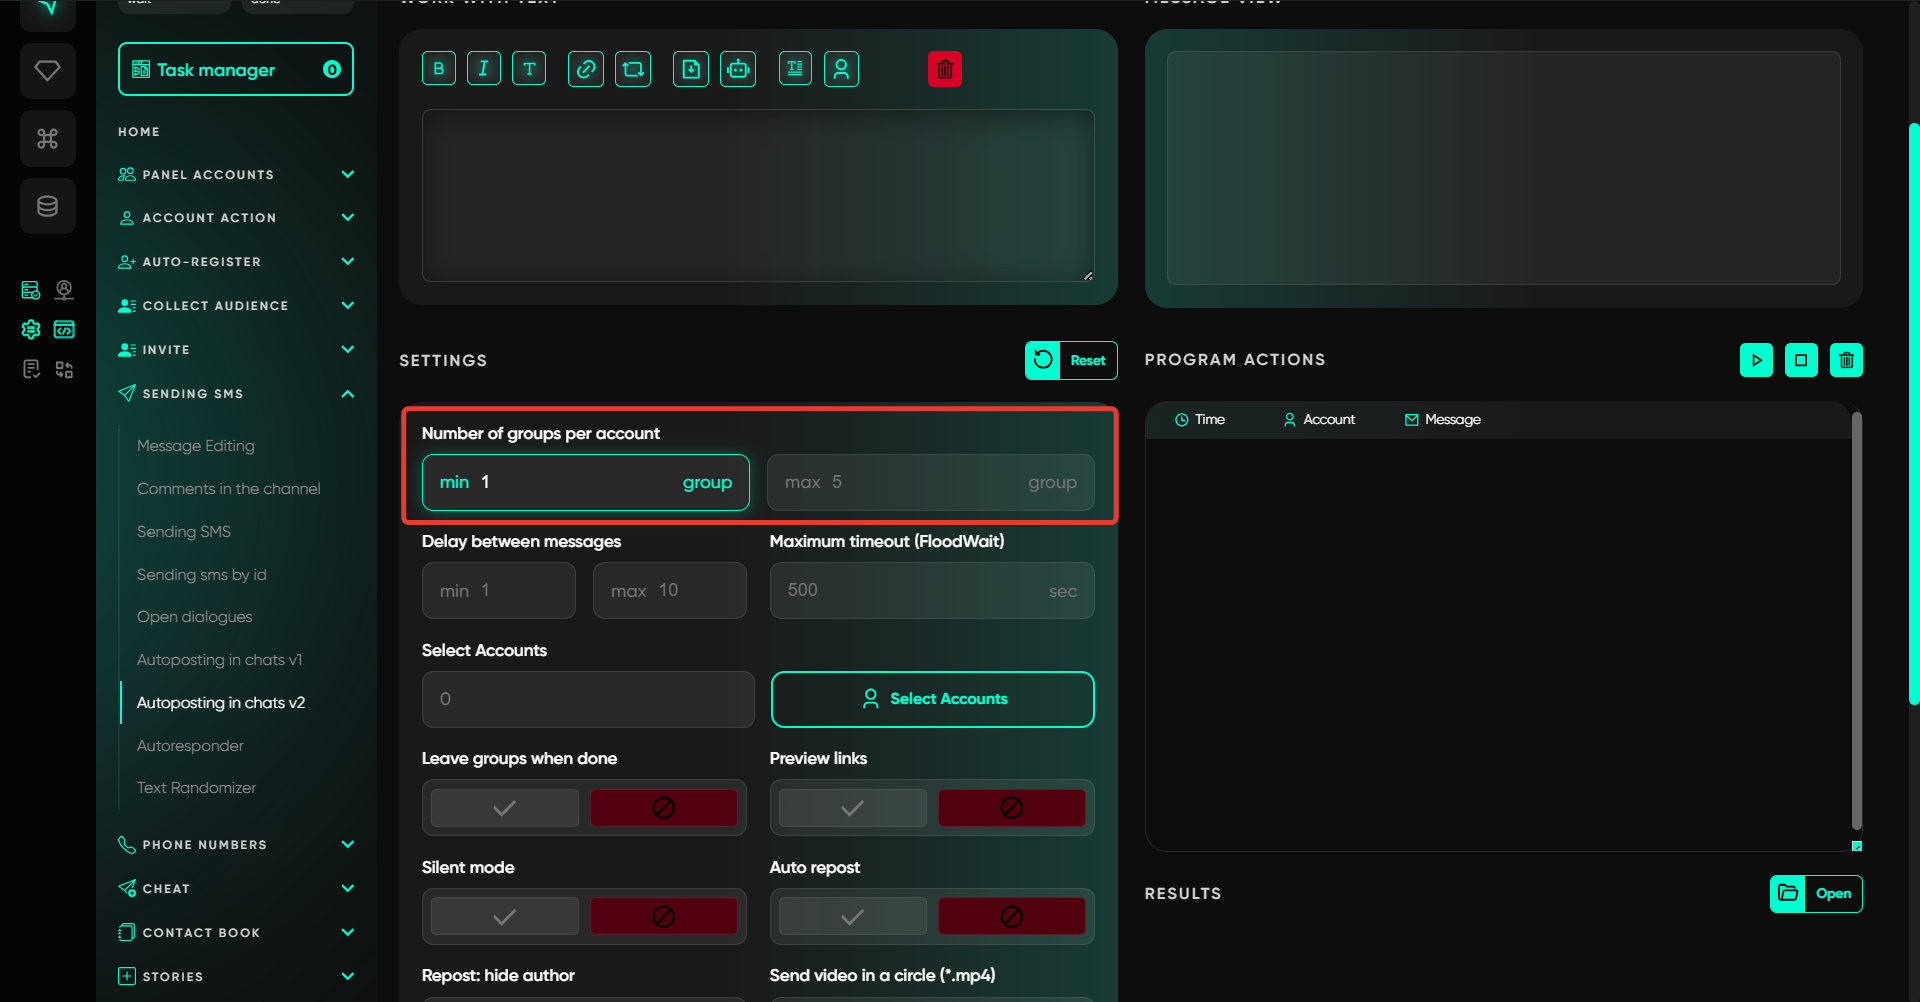The height and width of the screenshot is (1002, 1920).
Task: Enable Leave groups when done checkmark
Action: pyautogui.click(x=505, y=808)
